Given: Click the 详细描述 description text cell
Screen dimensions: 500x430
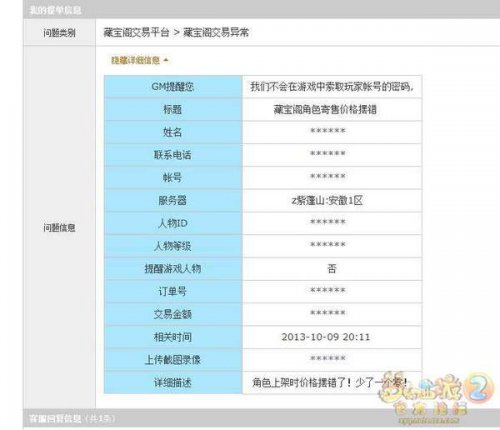Looking at the screenshot, I should point(332,382).
